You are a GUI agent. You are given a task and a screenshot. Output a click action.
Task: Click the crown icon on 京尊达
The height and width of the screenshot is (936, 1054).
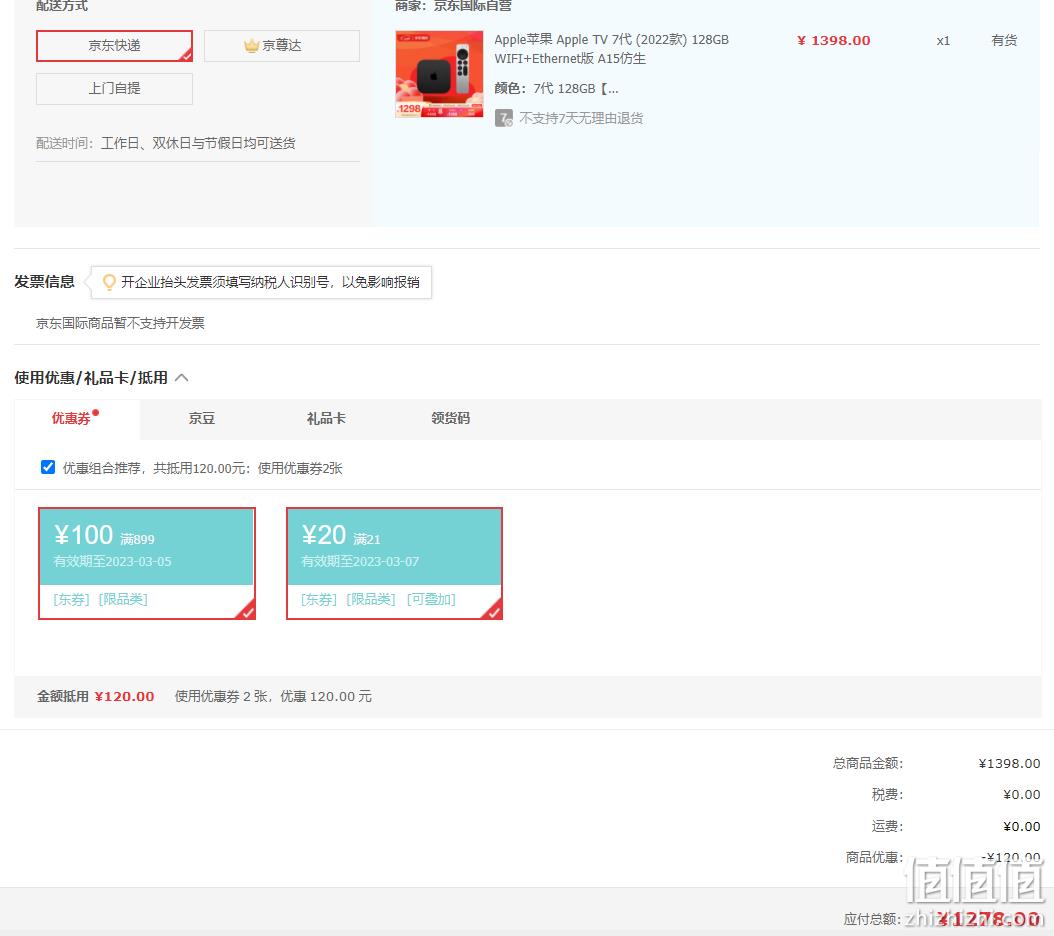[251, 46]
